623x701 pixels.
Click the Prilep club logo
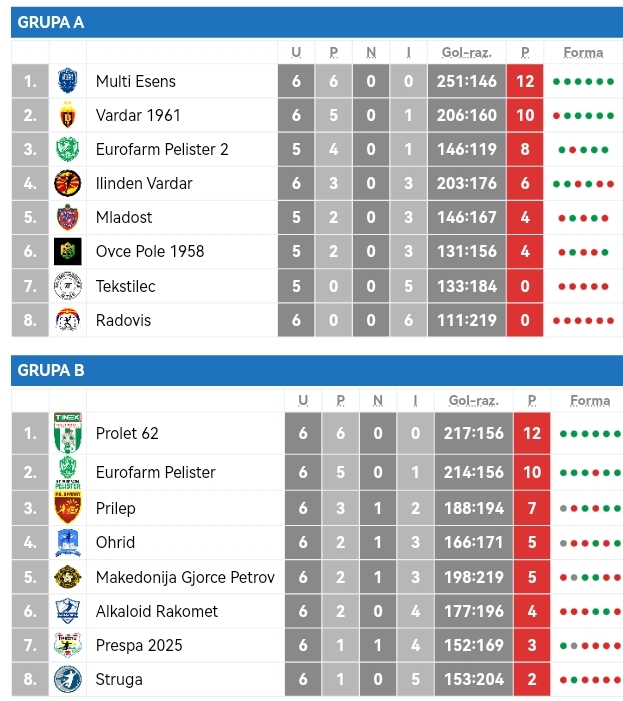(x=67, y=508)
